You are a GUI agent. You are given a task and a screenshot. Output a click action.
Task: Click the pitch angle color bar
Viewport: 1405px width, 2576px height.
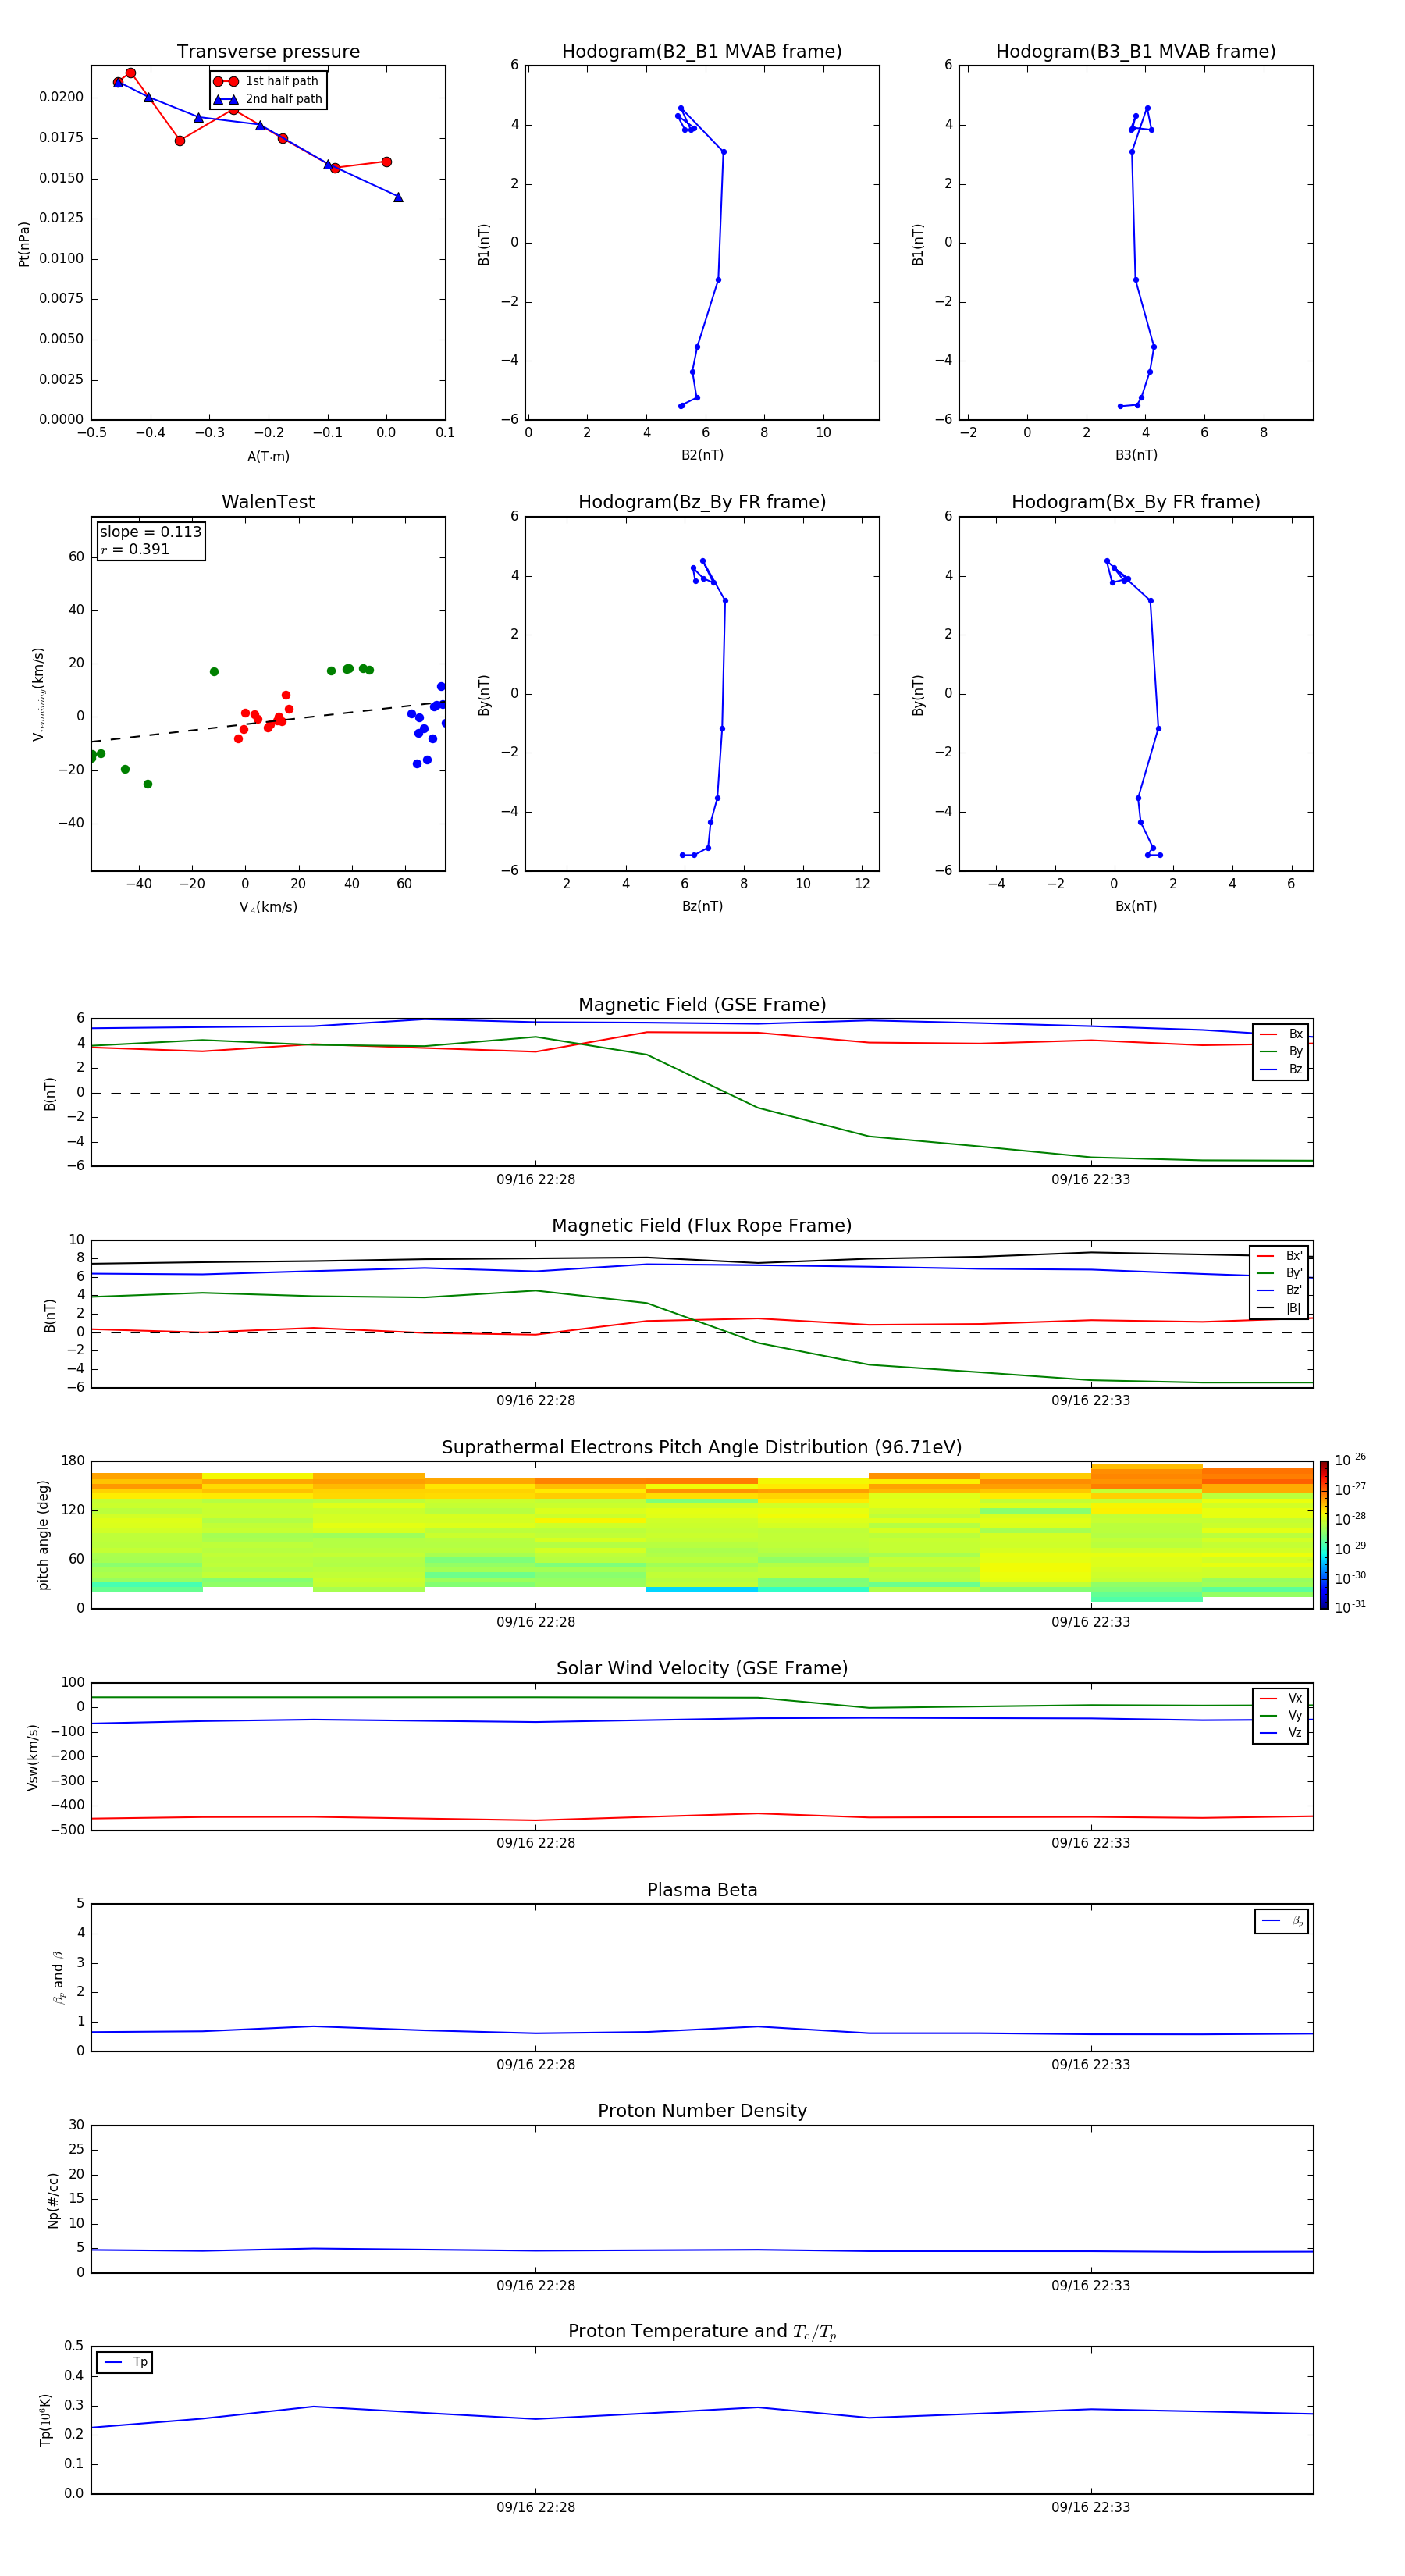[1324, 1535]
